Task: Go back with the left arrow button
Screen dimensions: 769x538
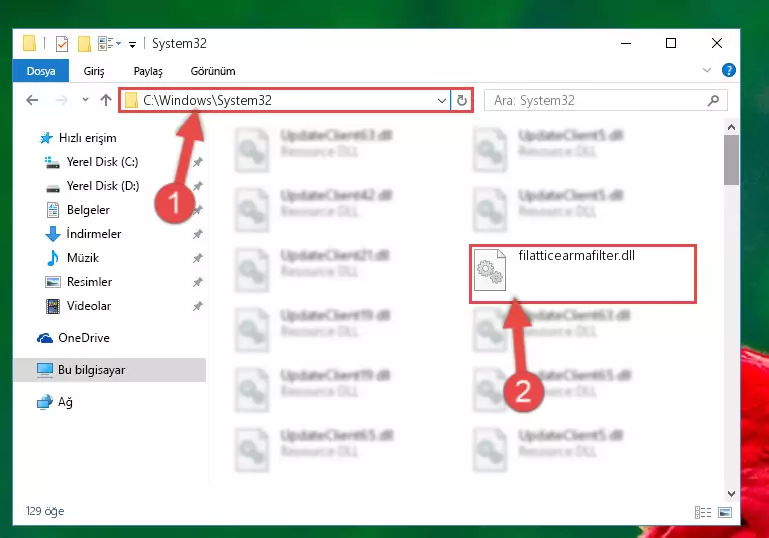Action: pyautogui.click(x=32, y=100)
